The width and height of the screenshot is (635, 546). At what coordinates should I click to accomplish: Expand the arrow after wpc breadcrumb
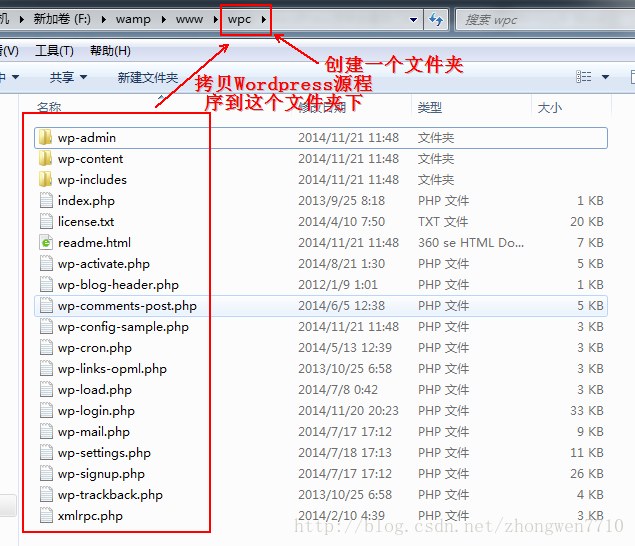(x=264, y=19)
